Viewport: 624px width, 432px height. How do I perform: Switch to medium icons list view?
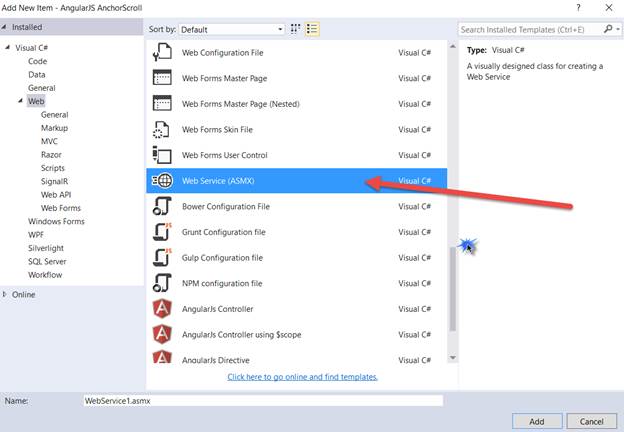click(312, 29)
